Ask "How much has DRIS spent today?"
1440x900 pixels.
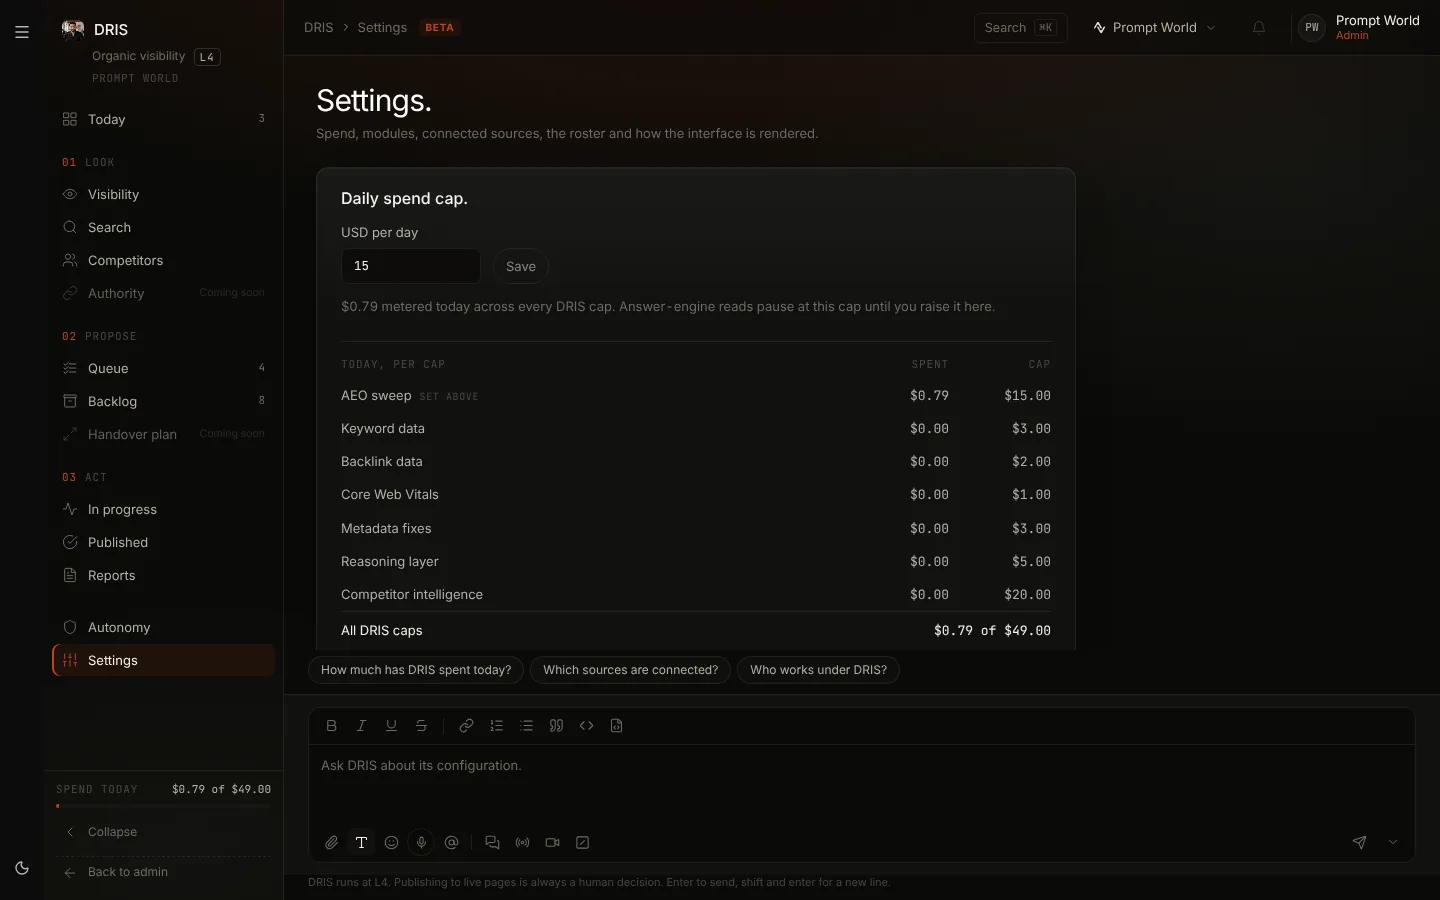[x=416, y=670]
